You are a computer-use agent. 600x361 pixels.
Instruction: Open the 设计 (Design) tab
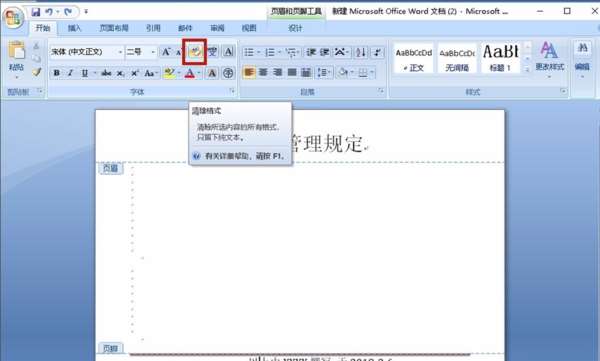pyautogui.click(x=295, y=28)
